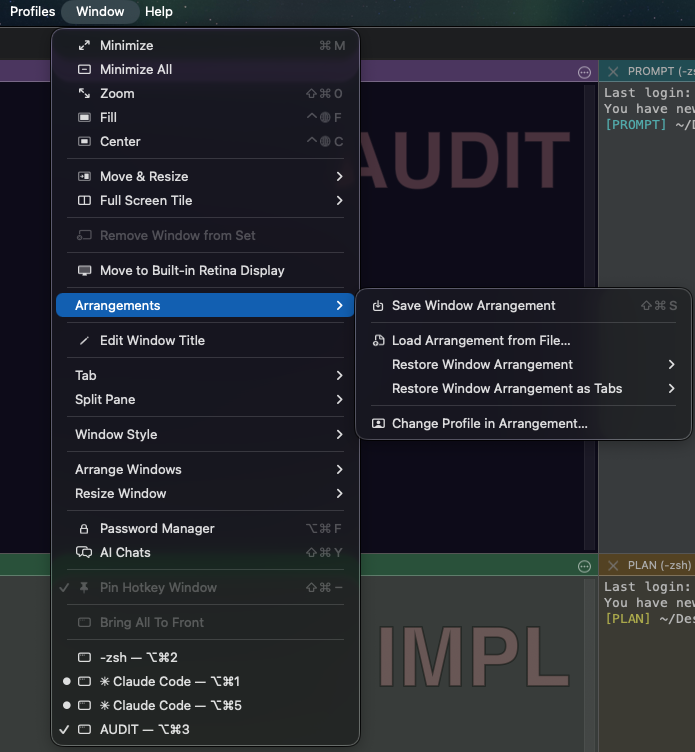Toggle the checked AUDIT window entry

(205, 729)
